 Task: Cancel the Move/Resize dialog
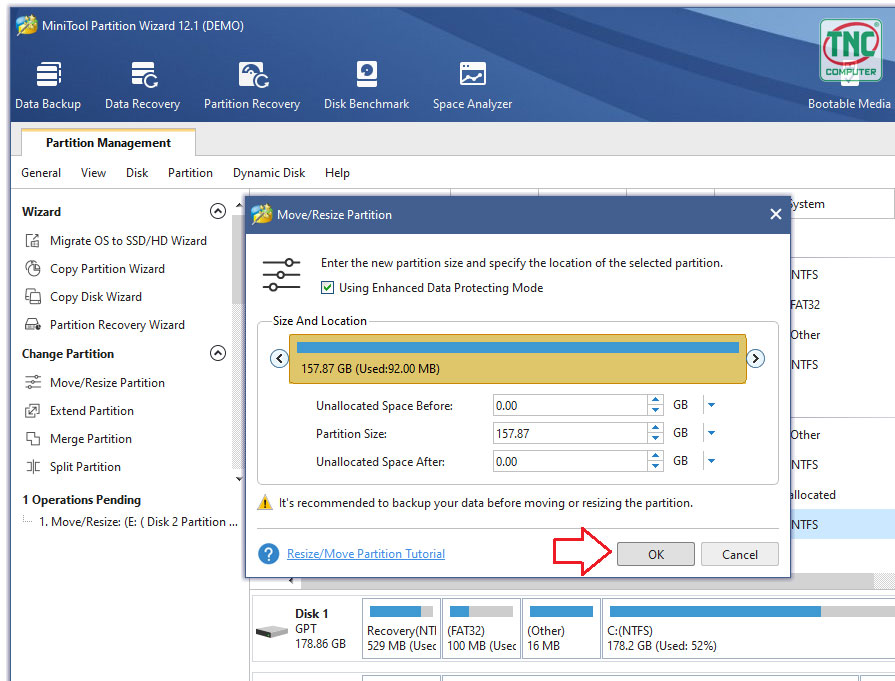coord(740,554)
